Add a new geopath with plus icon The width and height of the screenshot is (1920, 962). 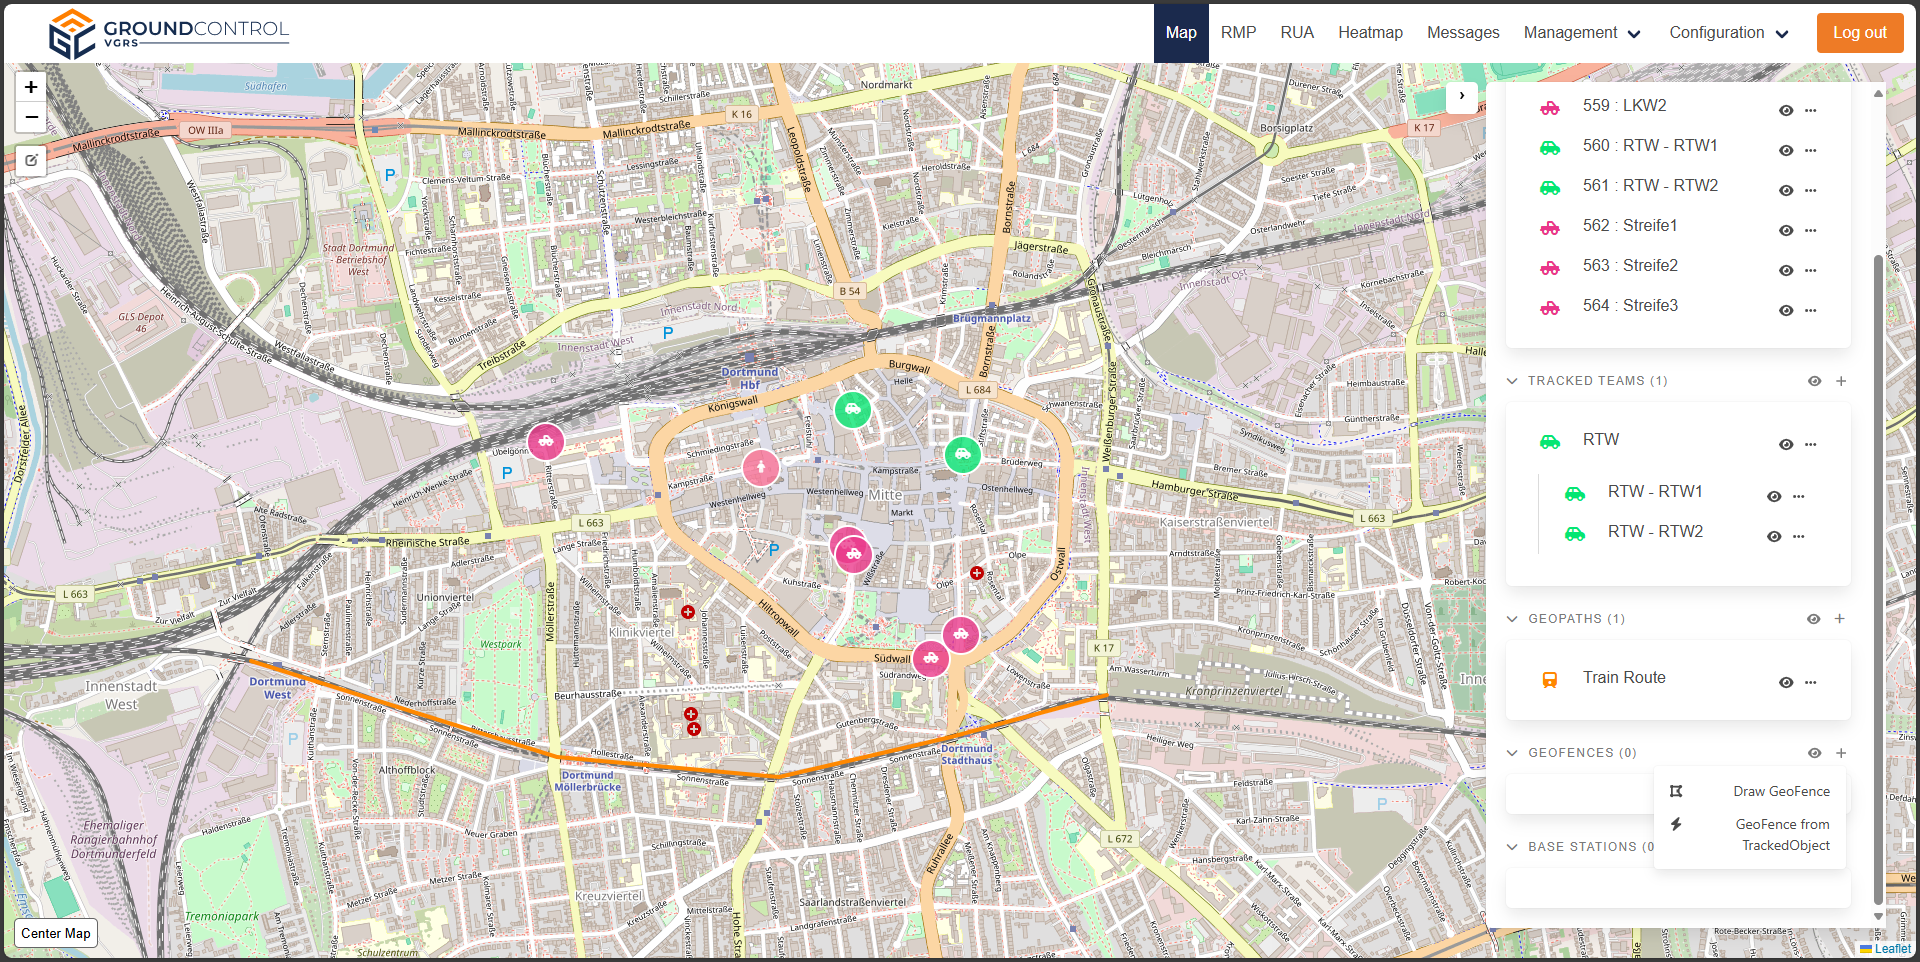[x=1839, y=619]
